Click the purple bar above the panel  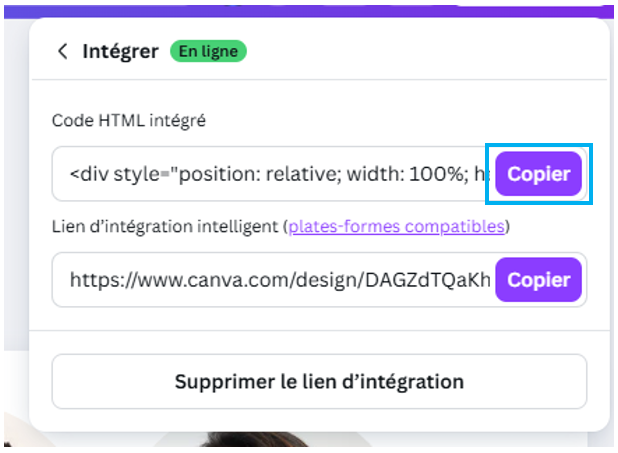coord(300,7)
